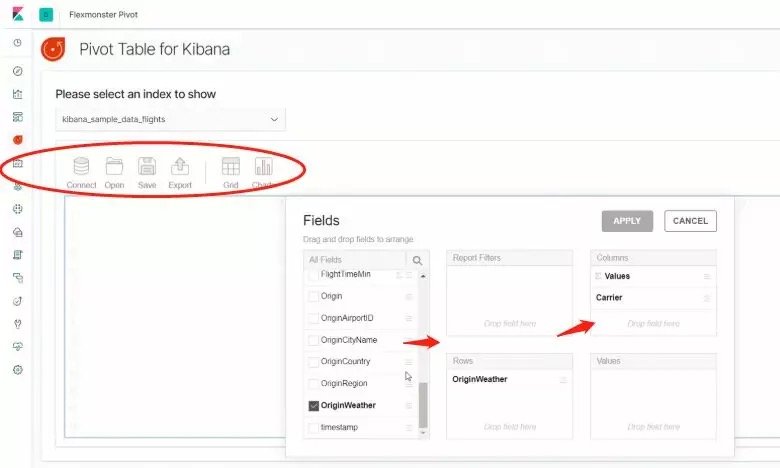Open Visualize chart icon in Kibana sidebar
This screenshot has height=468, width=780.
17,94
